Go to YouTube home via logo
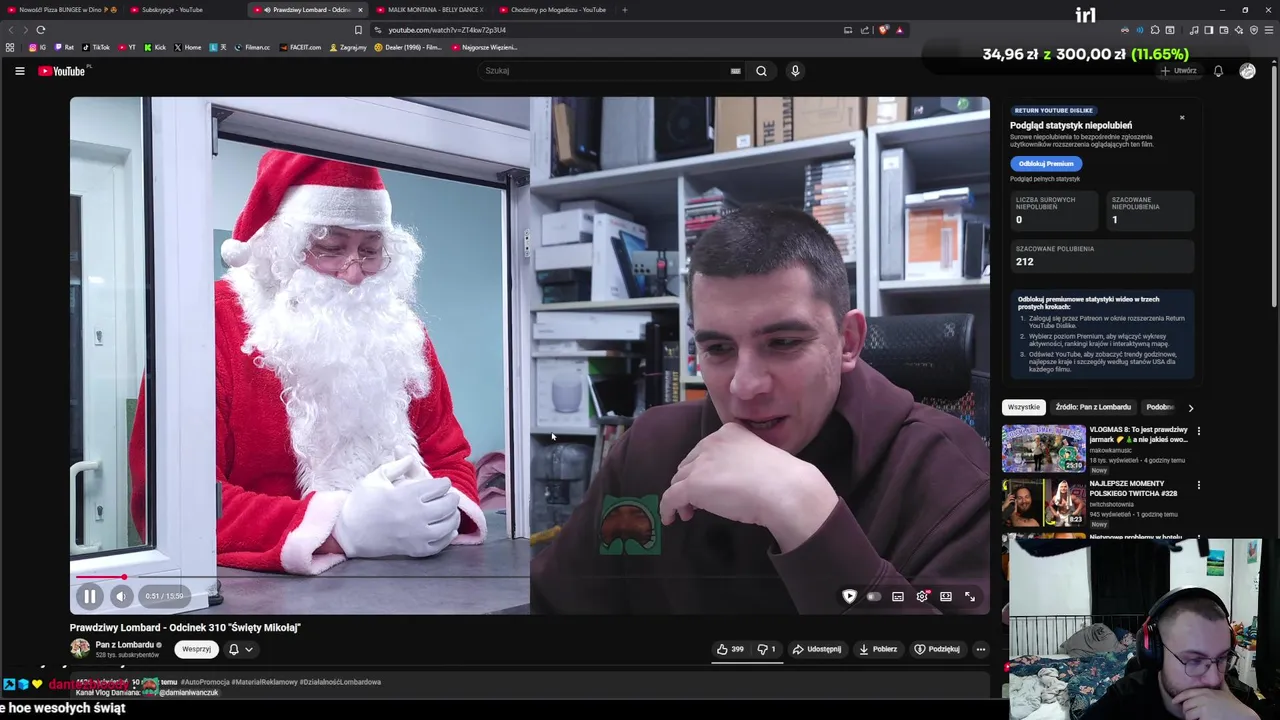Viewport: 1280px width, 720px height. click(x=64, y=71)
